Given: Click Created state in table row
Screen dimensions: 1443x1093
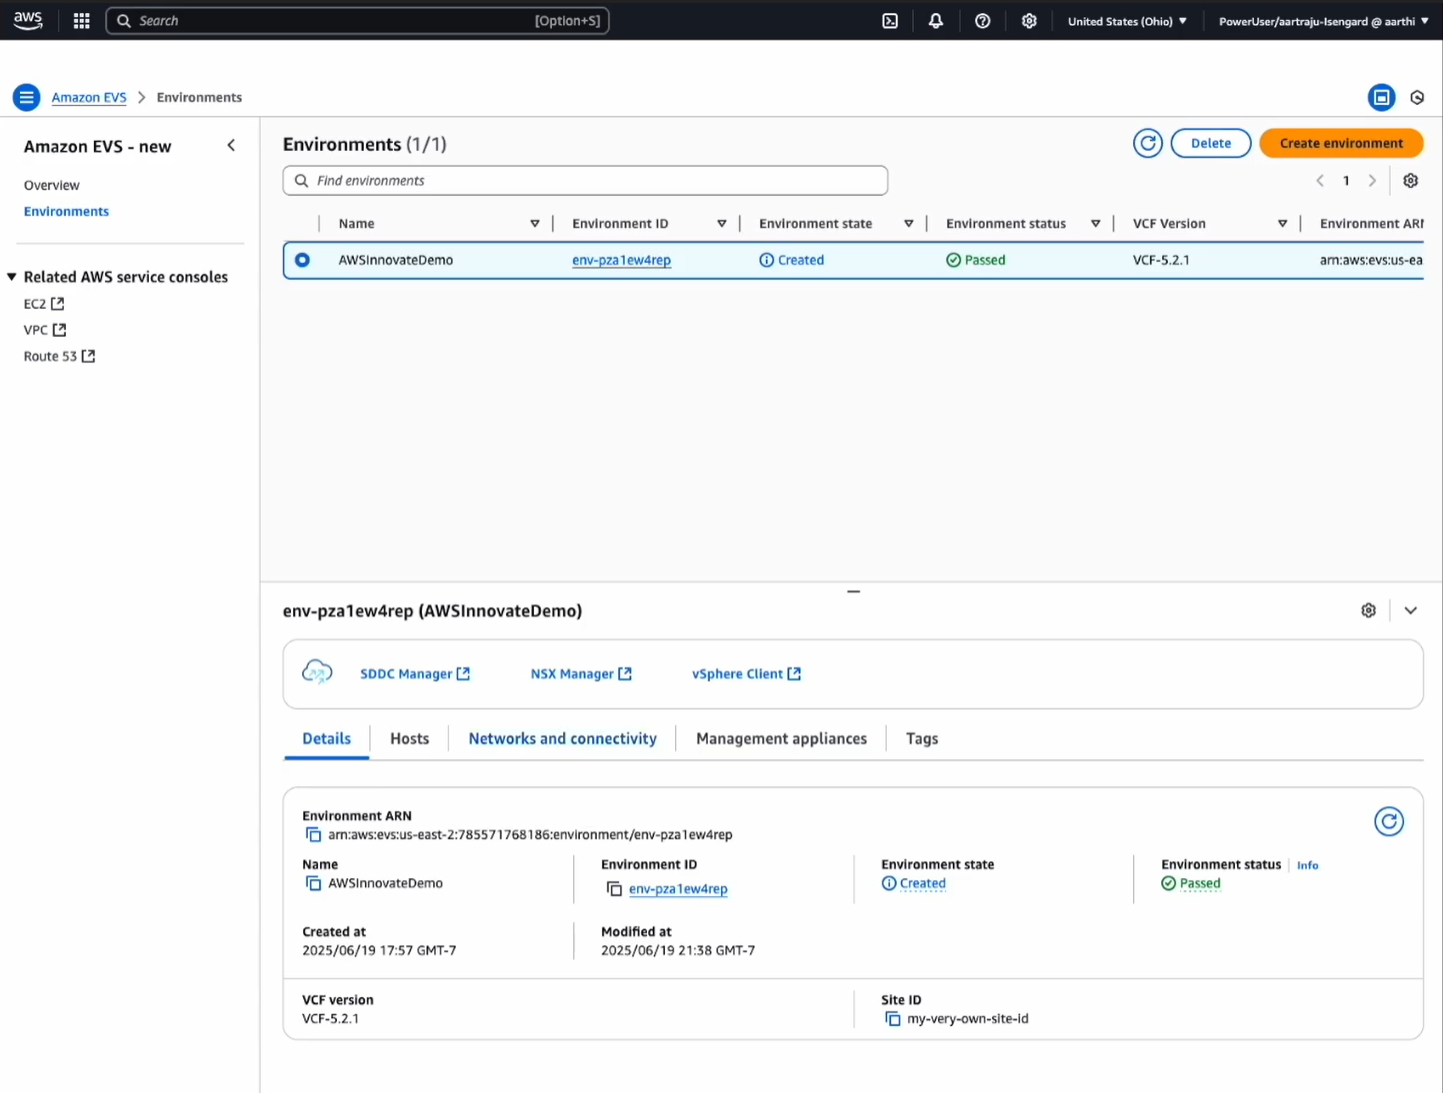Looking at the screenshot, I should click(x=792, y=260).
